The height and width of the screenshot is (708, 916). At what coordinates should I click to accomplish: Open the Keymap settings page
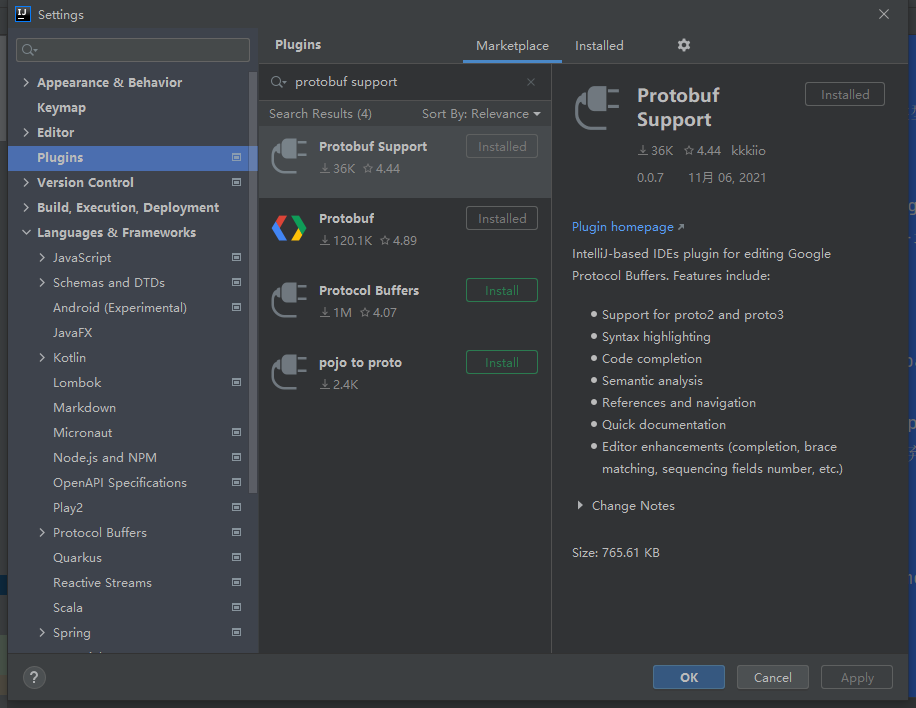61,107
